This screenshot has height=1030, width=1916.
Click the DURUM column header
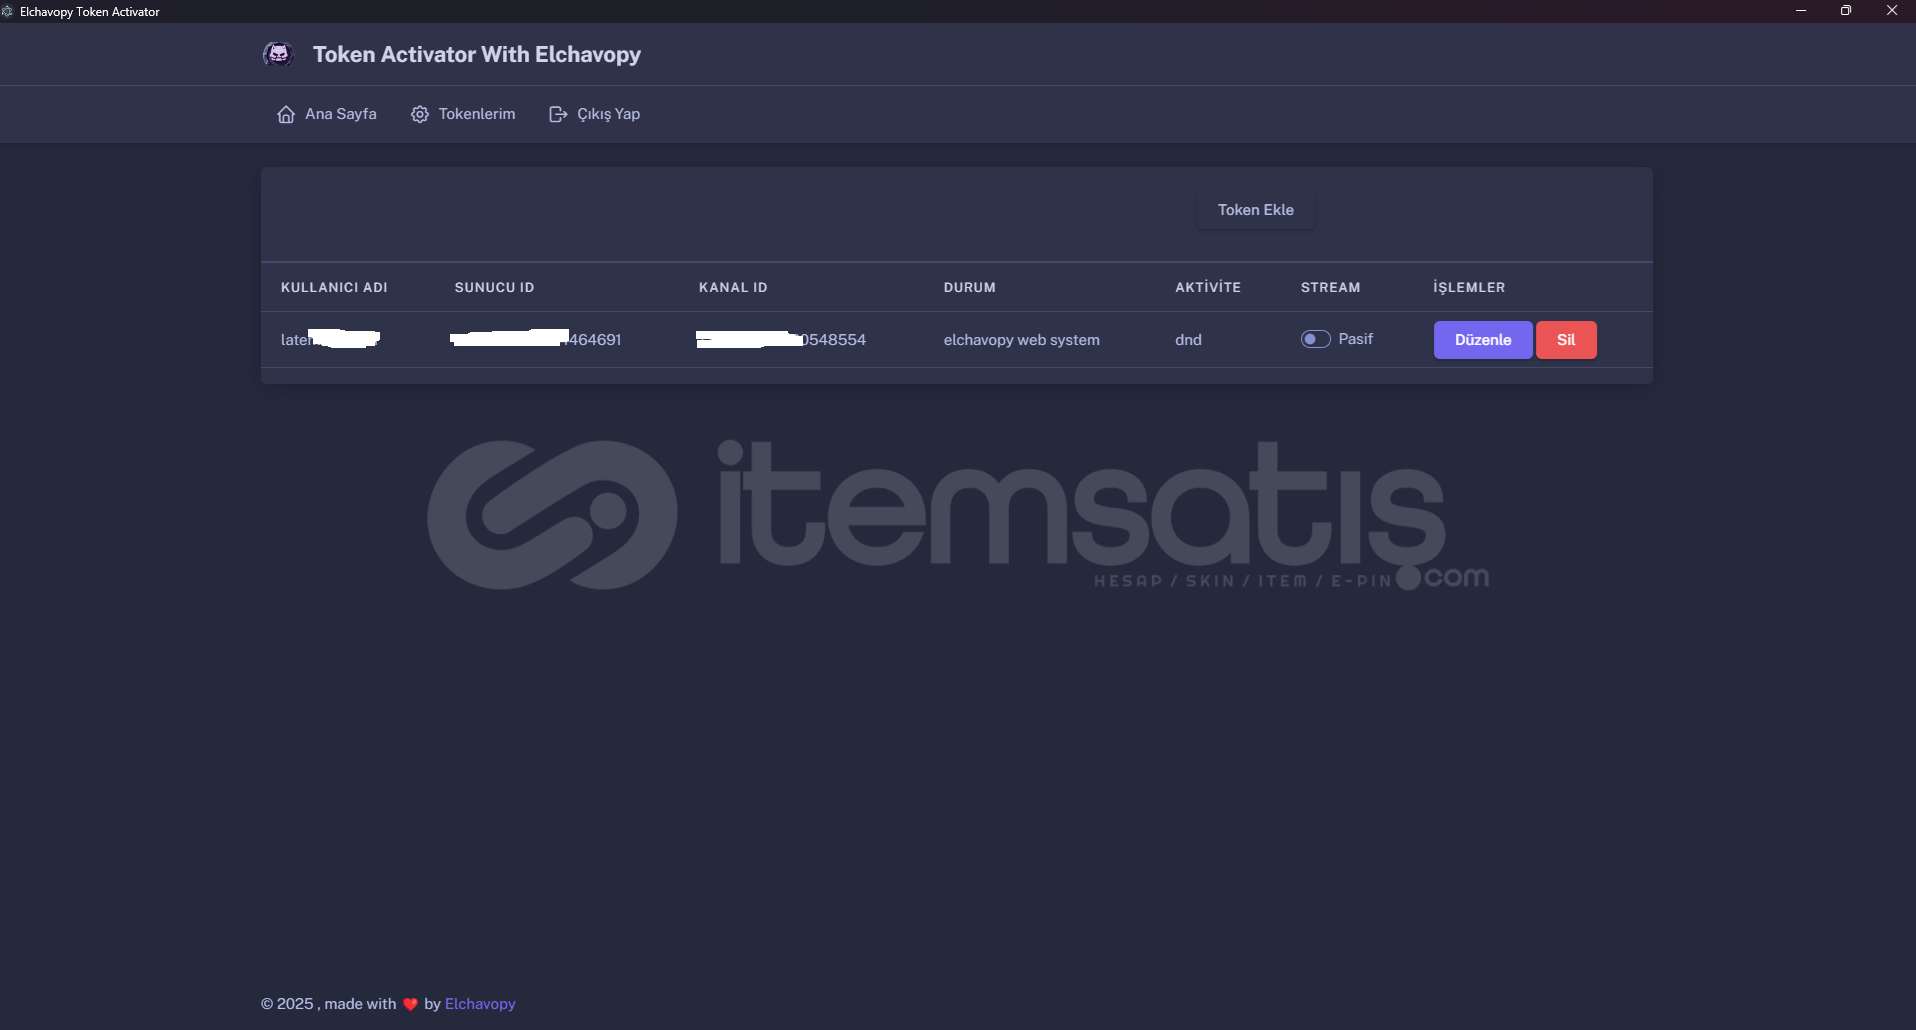[969, 287]
